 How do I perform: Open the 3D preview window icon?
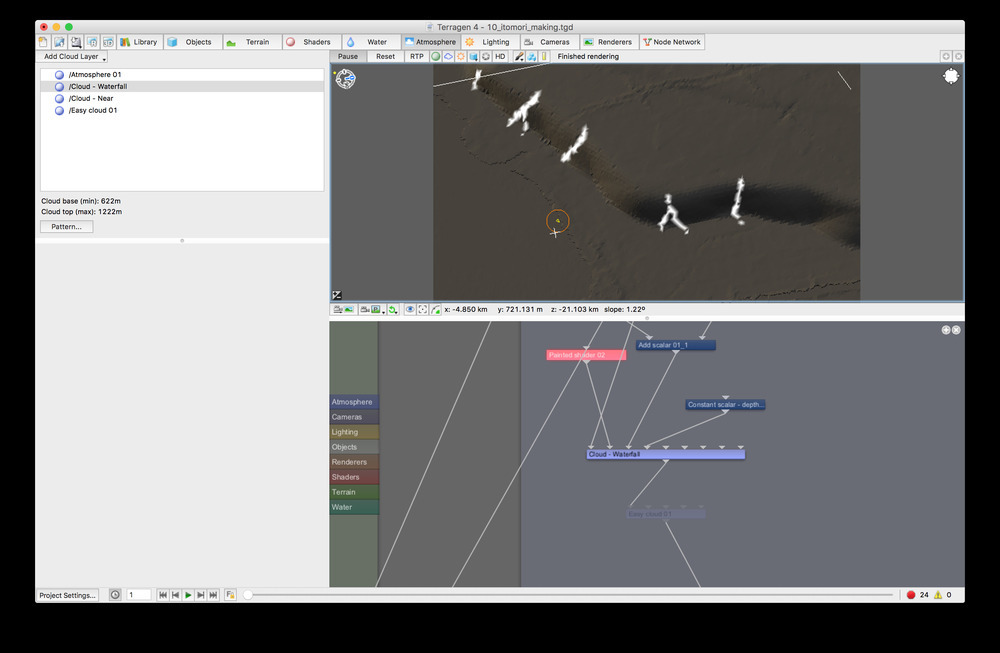[108, 42]
